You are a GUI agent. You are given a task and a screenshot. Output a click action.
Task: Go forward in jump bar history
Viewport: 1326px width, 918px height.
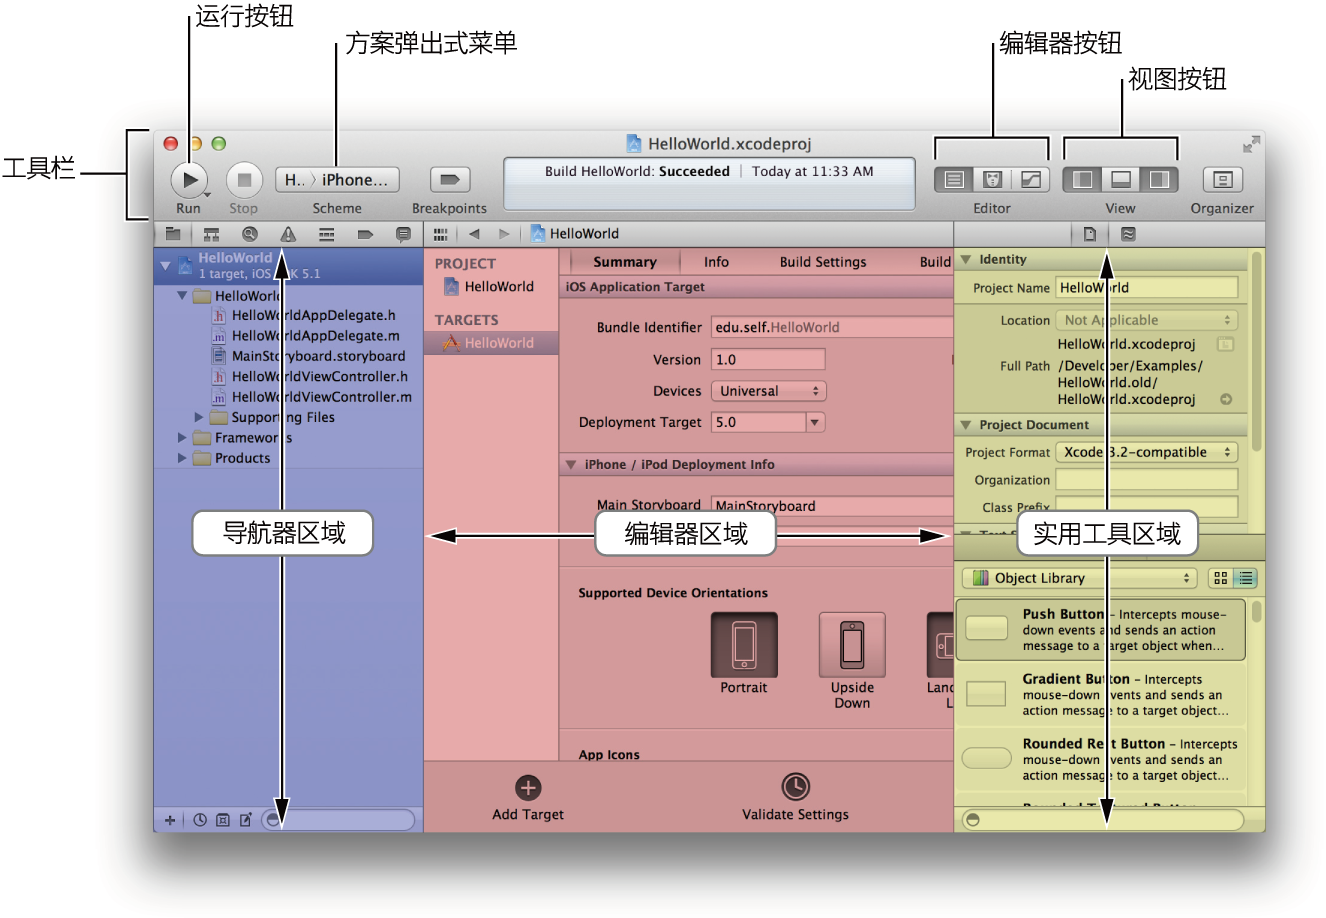coord(504,234)
